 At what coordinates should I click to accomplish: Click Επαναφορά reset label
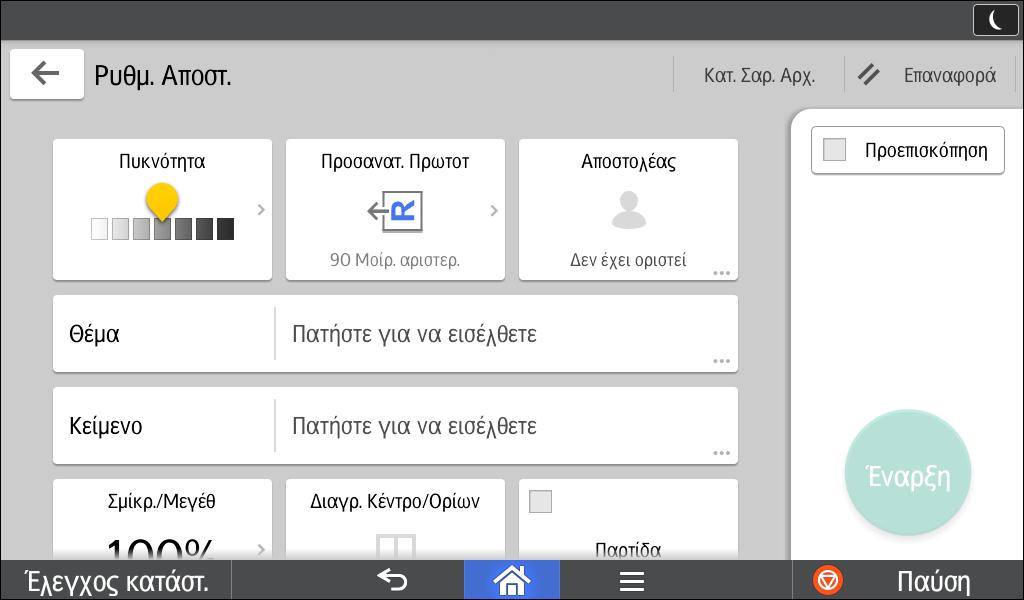(950, 76)
